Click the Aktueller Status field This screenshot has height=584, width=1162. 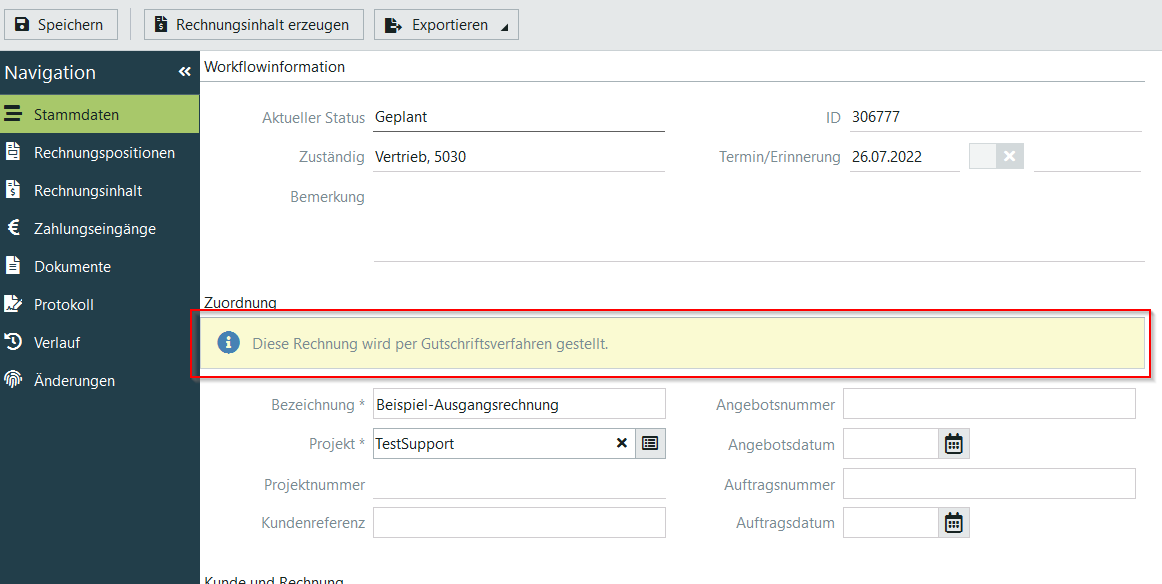tap(518, 117)
